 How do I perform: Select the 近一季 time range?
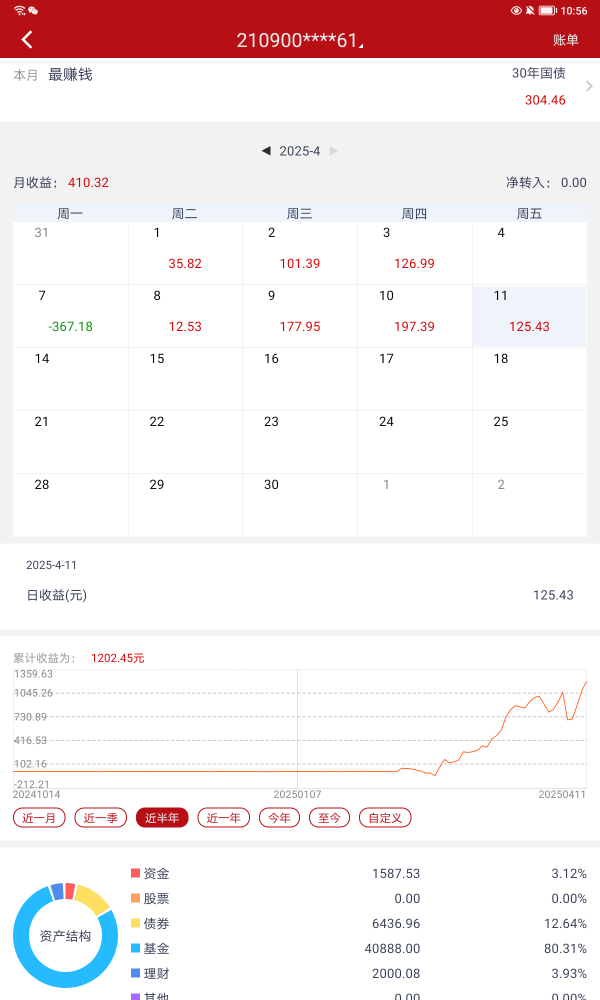point(101,818)
